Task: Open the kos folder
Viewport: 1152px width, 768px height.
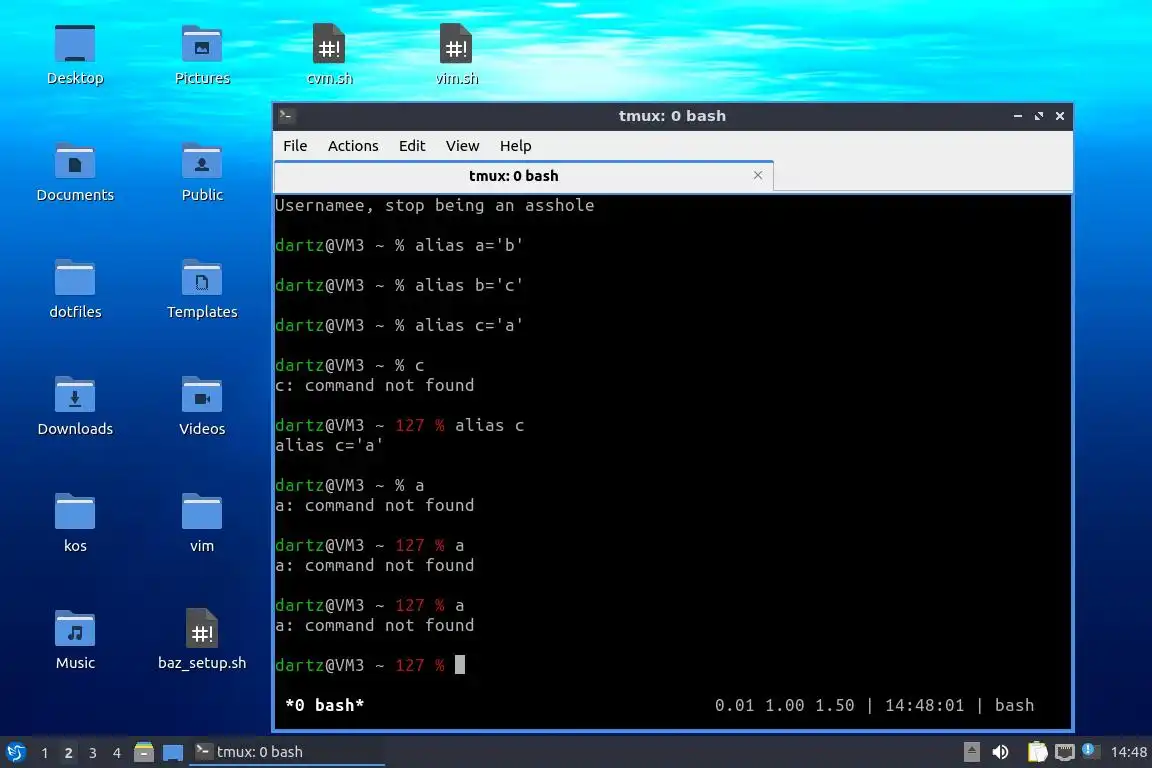Action: (75, 523)
